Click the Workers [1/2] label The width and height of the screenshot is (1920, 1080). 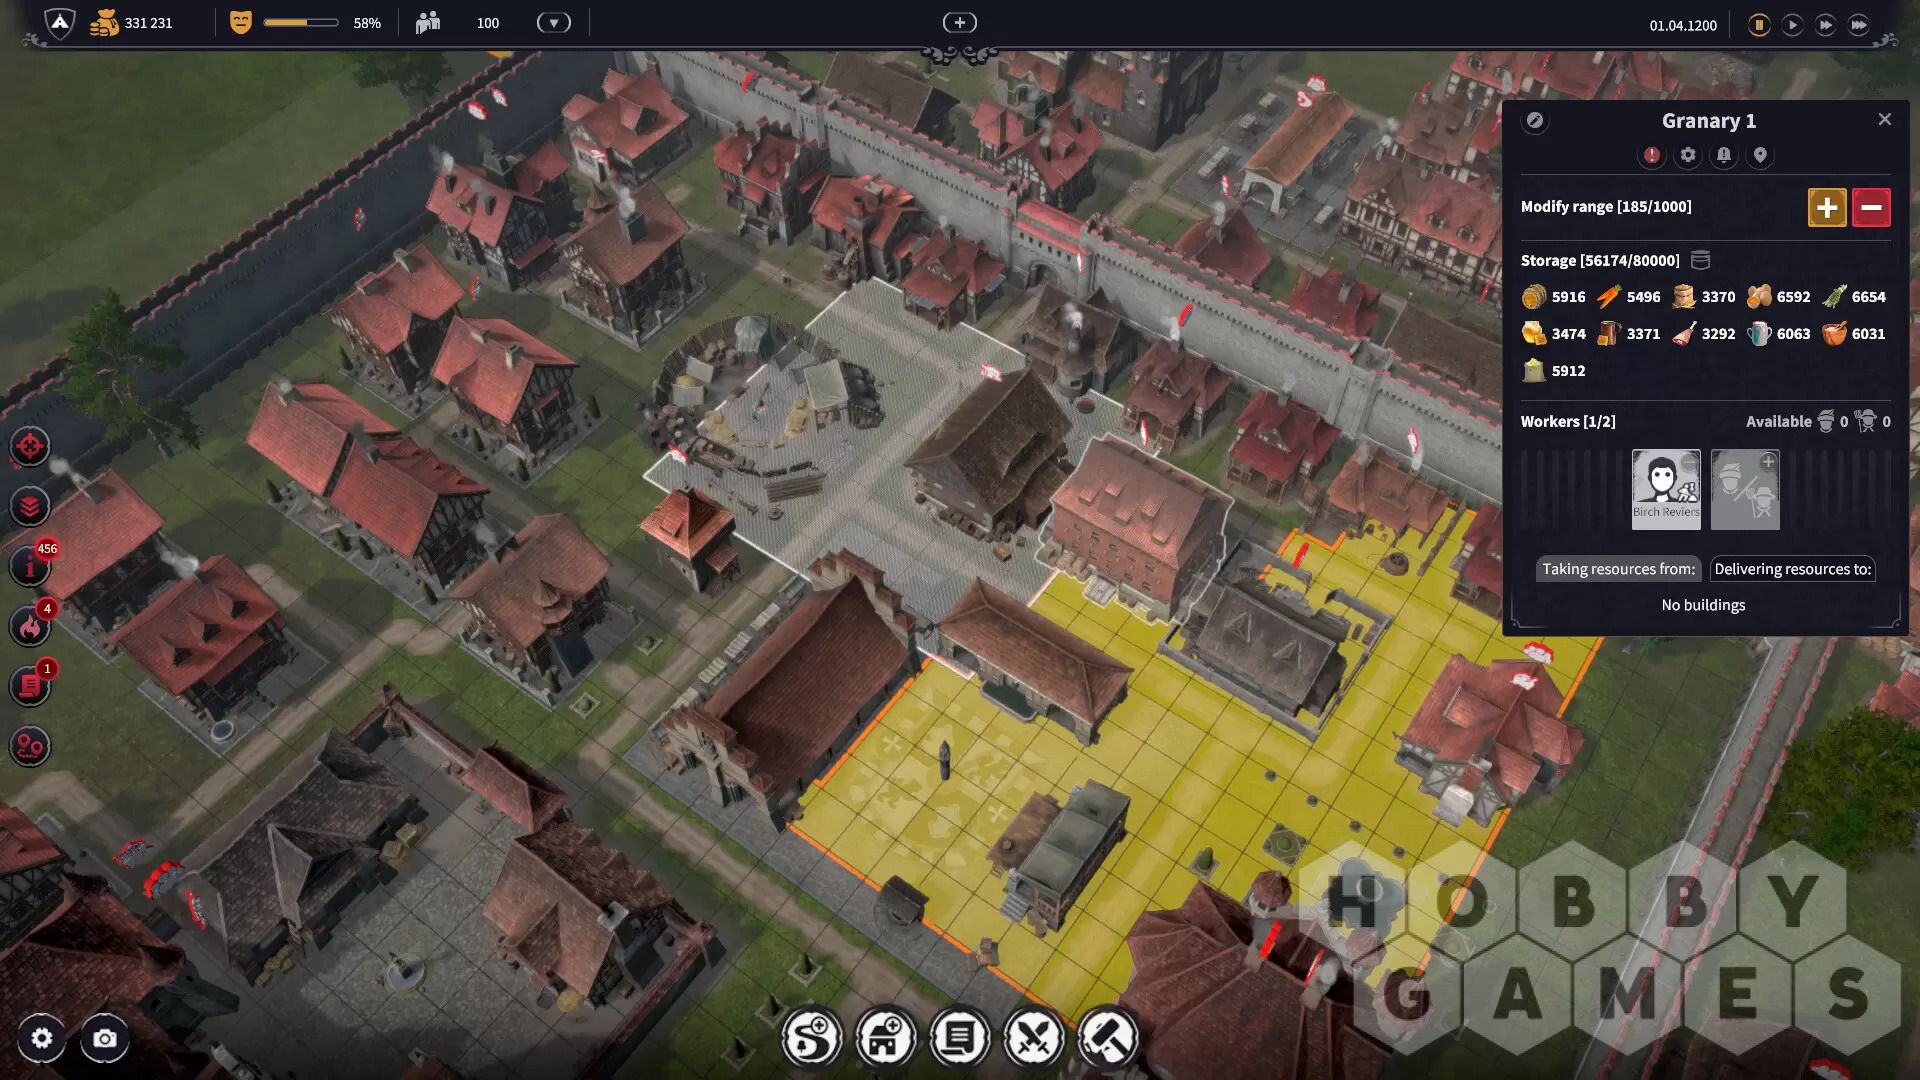pos(1568,422)
